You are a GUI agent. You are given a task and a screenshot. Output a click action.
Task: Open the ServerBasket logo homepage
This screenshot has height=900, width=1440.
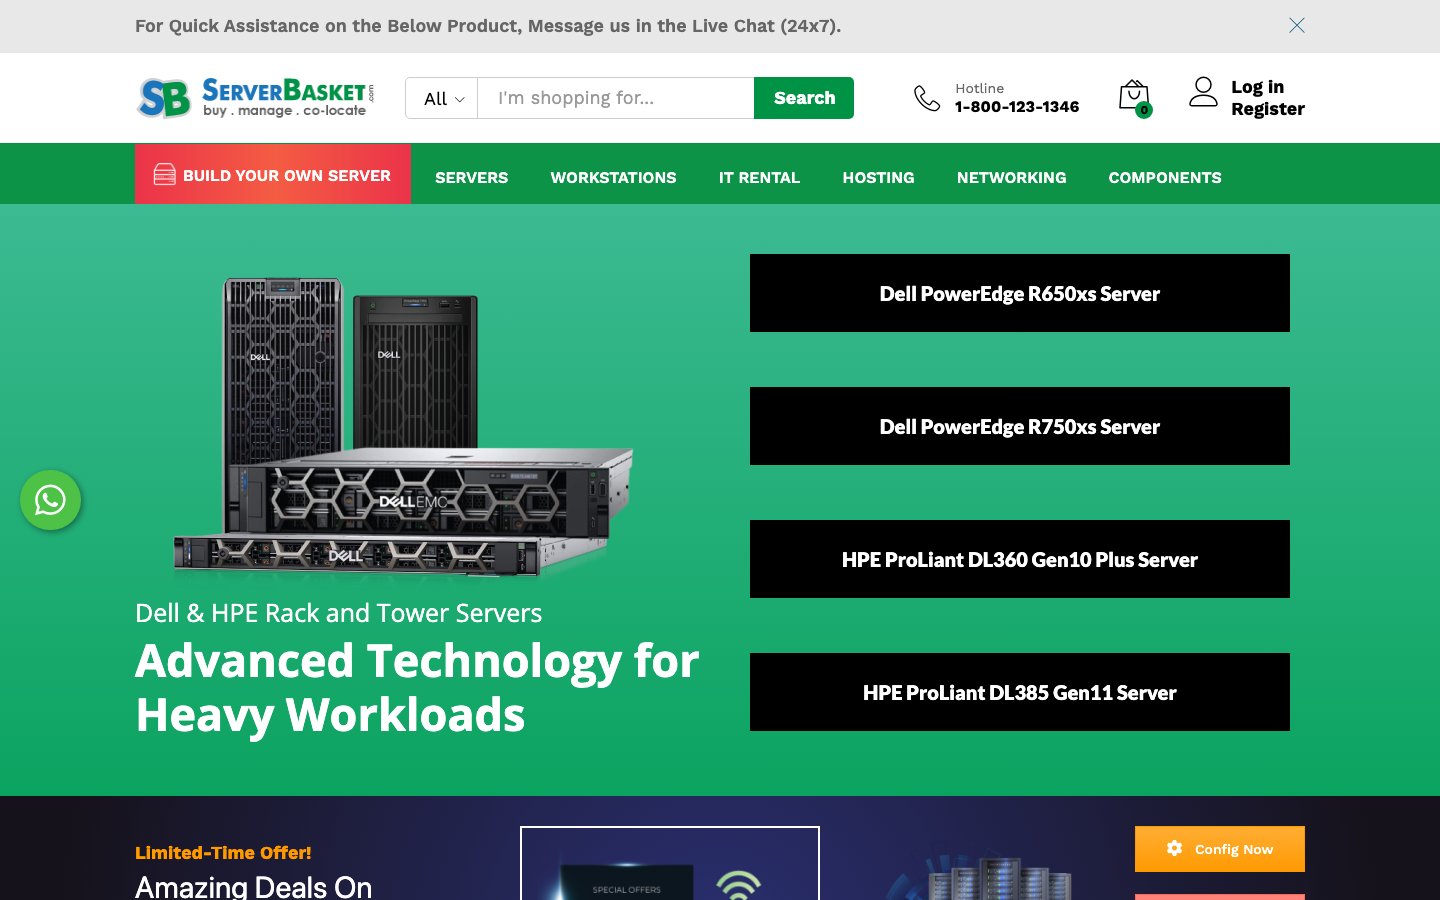[255, 98]
